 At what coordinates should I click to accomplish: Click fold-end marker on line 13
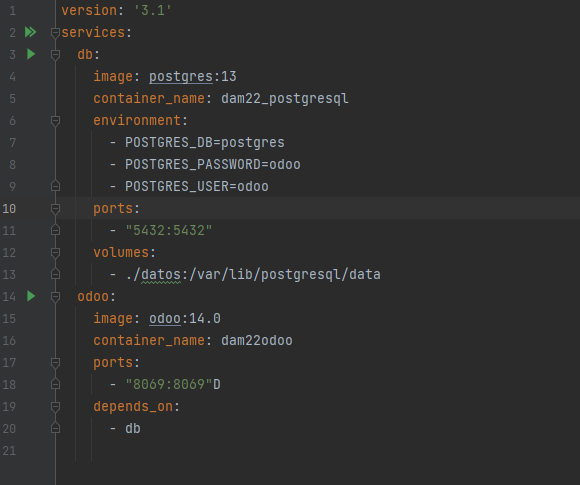[x=55, y=274]
